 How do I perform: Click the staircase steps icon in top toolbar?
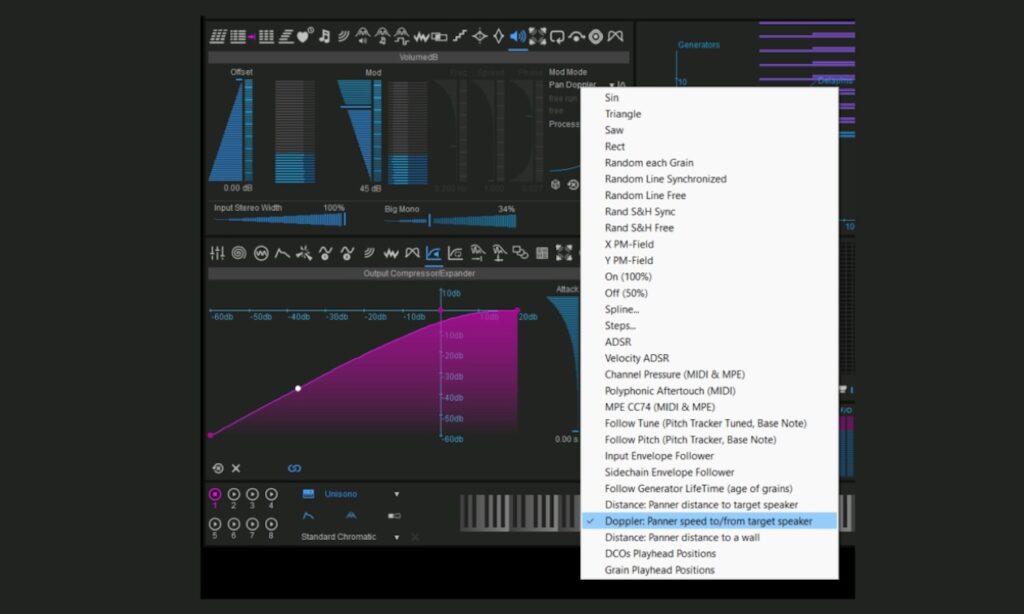pyautogui.click(x=459, y=37)
